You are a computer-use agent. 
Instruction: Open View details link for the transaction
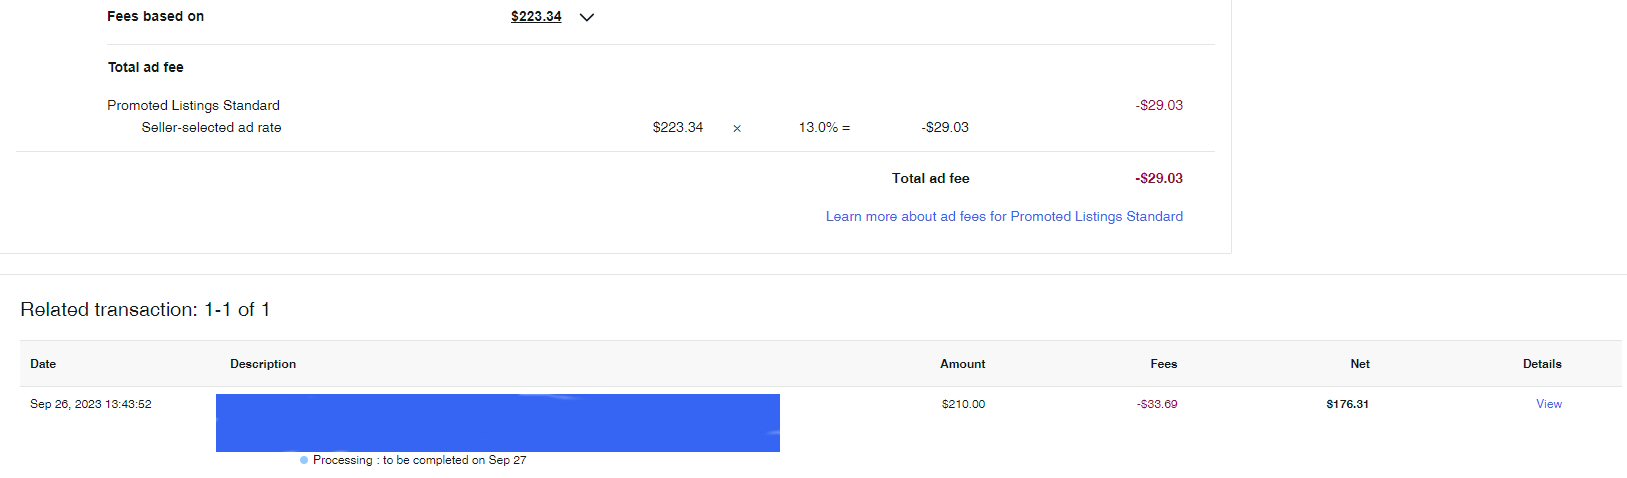click(x=1549, y=404)
